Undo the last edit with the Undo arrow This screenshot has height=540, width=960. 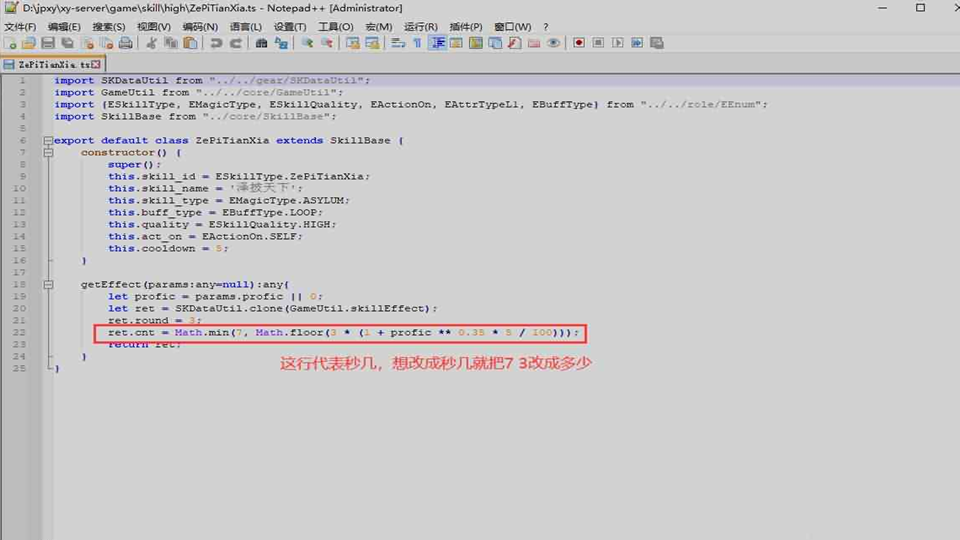coord(217,43)
